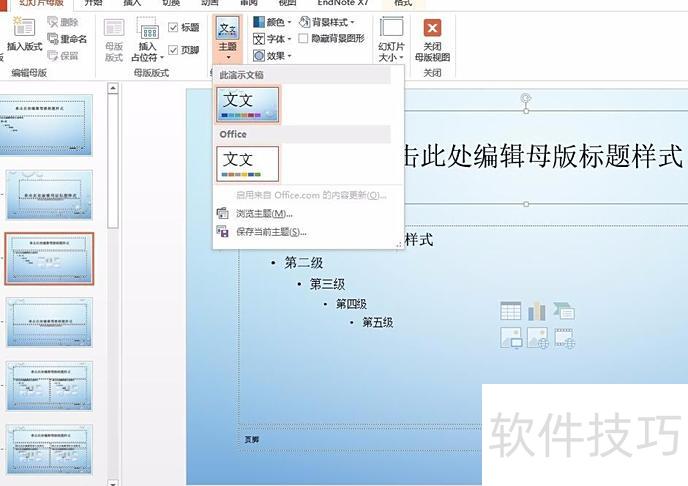Image resolution: width=688 pixels, height=486 pixels.
Task: Toggle the 页脚 (Footers) checkbox
Action: coord(173,50)
